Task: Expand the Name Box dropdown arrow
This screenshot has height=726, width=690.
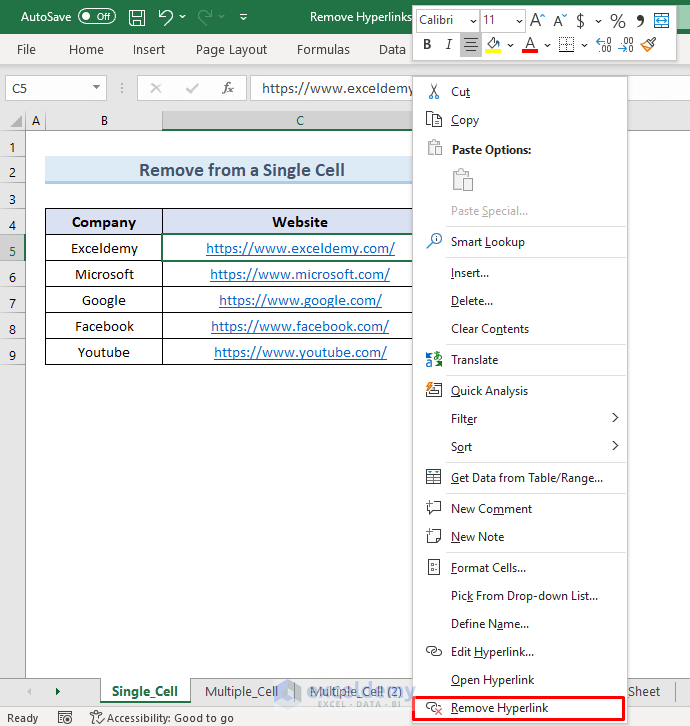Action: tap(96, 88)
